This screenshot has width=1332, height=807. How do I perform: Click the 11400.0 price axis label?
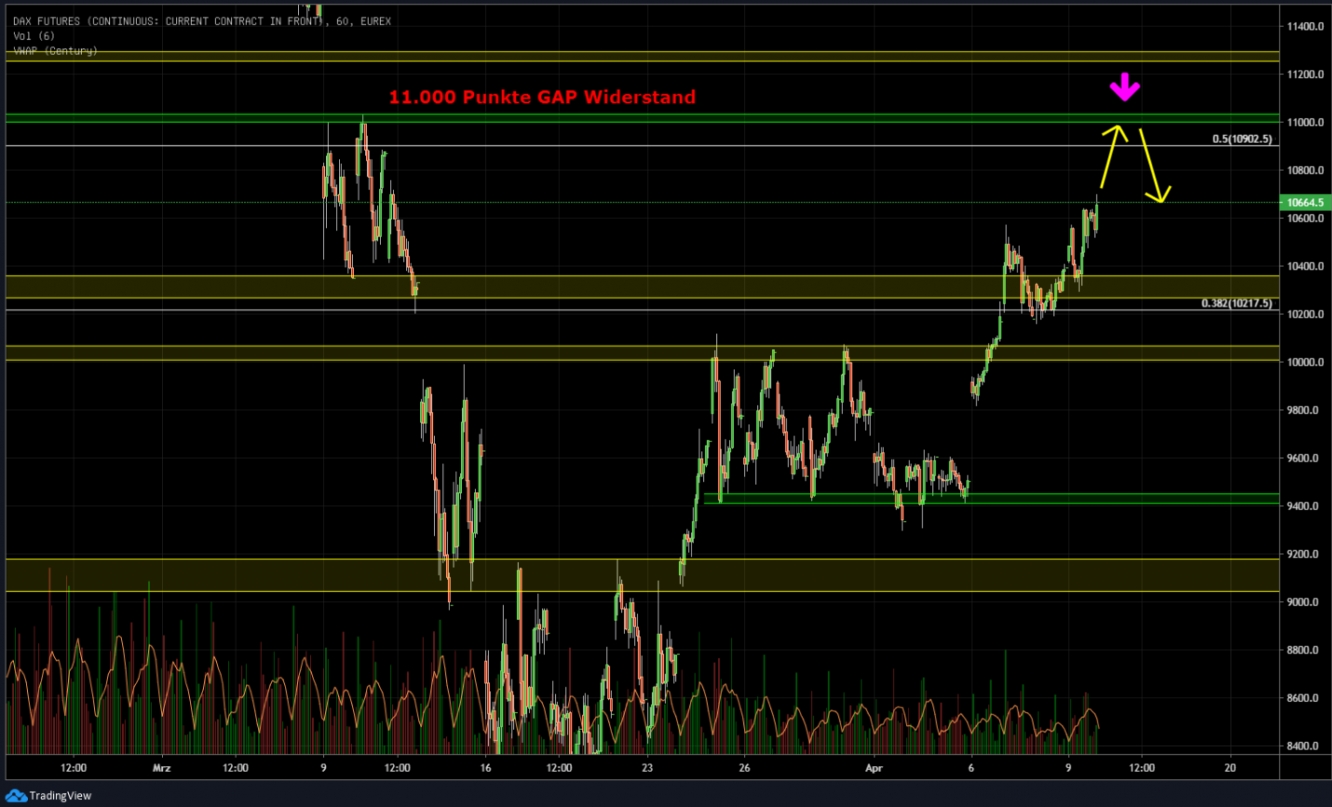pos(1306,26)
